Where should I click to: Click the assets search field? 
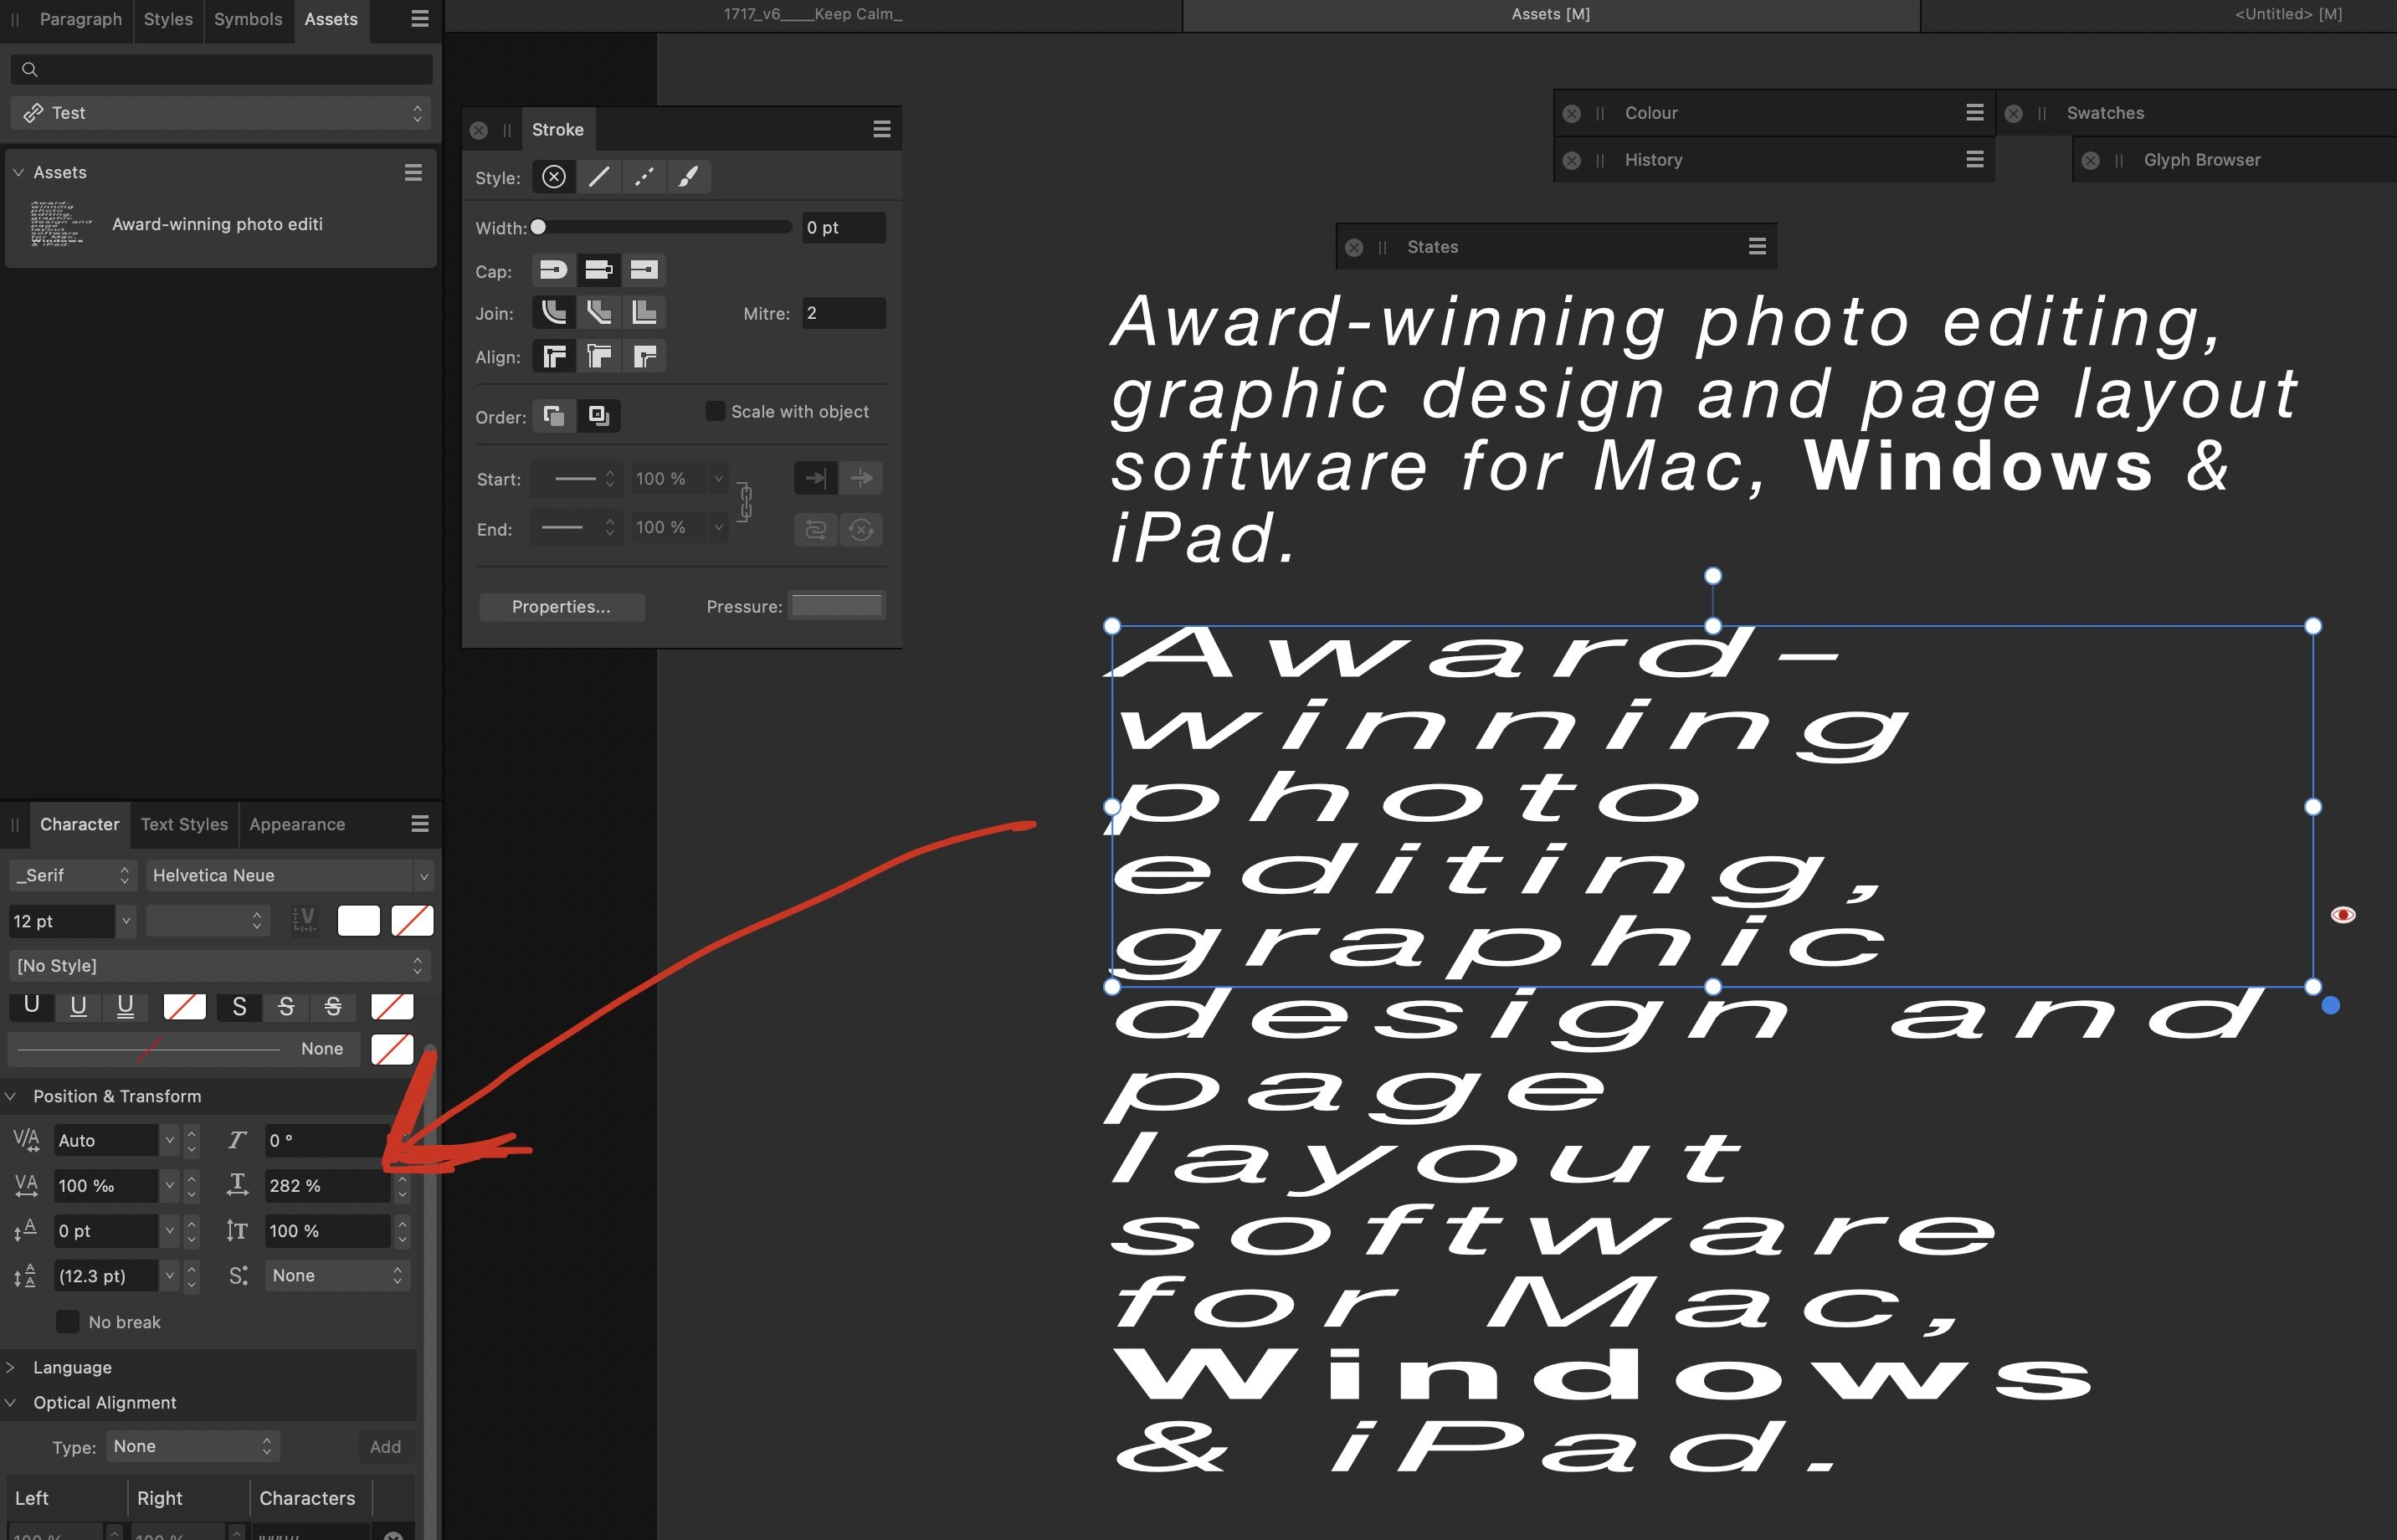pos(222,69)
